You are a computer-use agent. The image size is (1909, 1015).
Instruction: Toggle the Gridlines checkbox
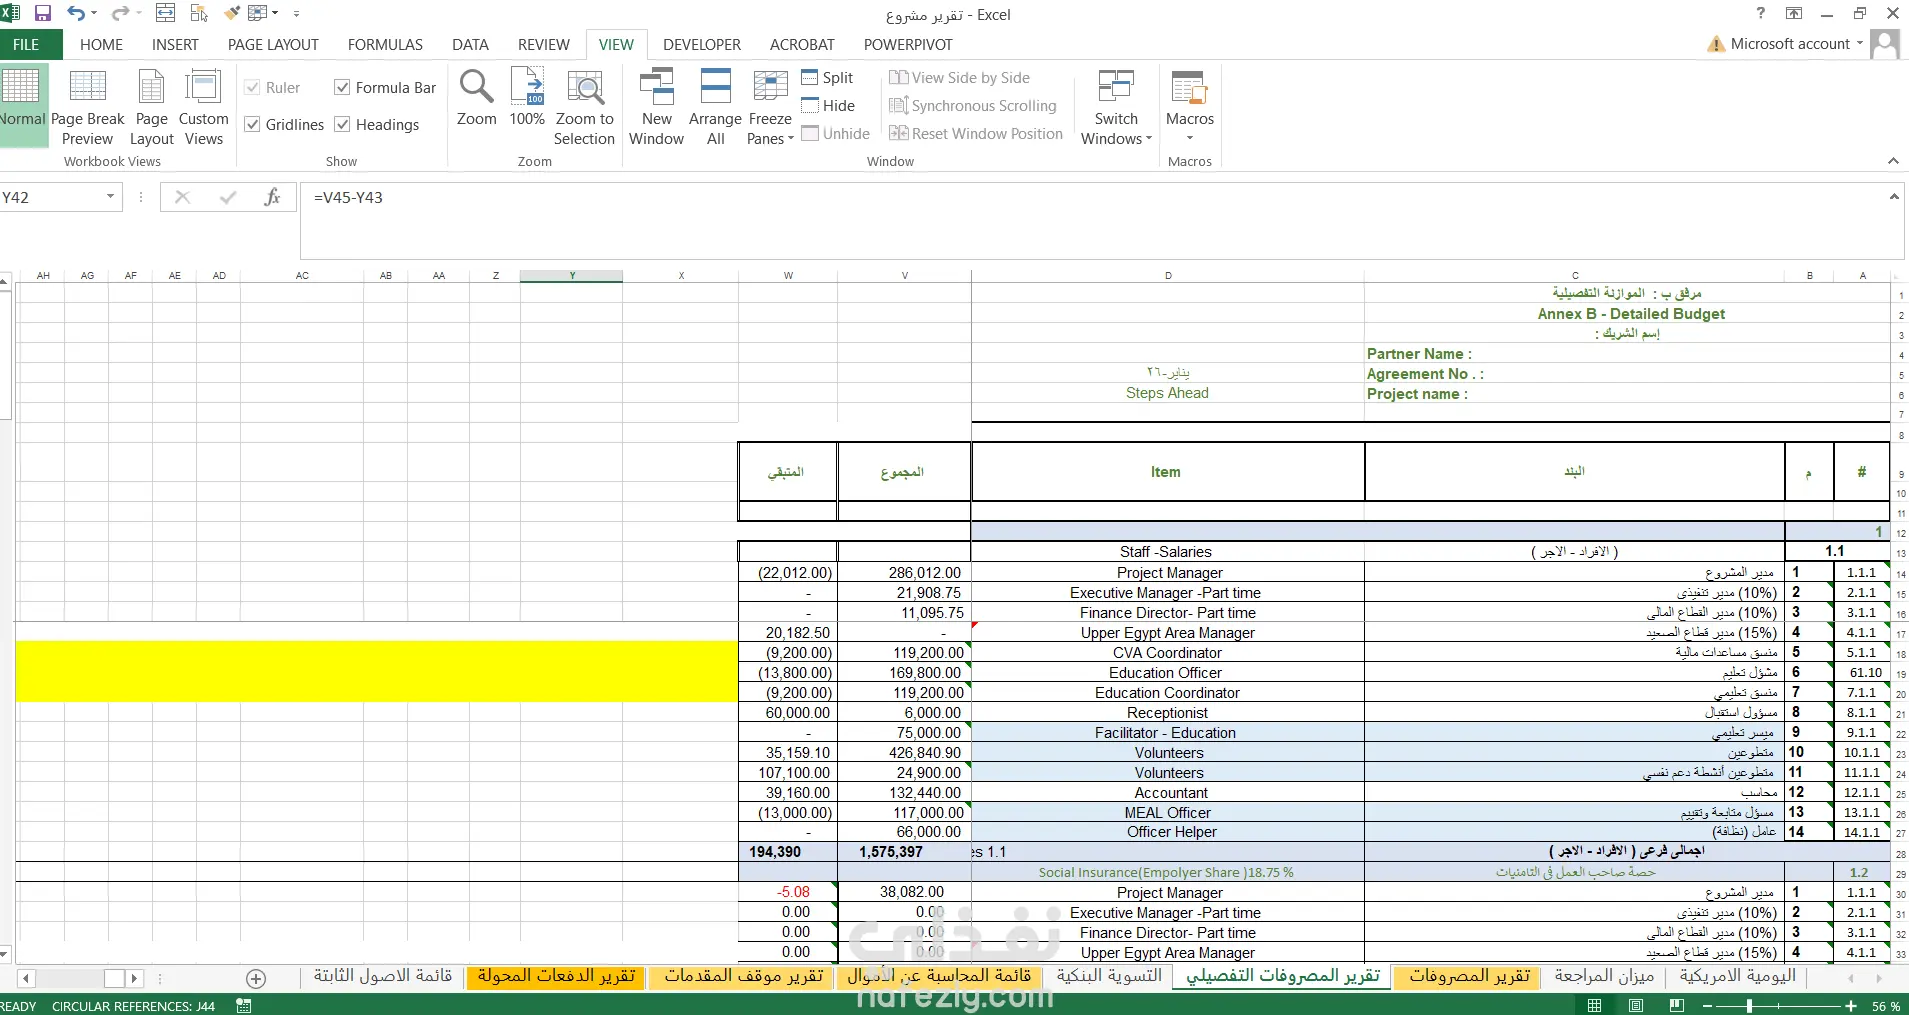[252, 124]
